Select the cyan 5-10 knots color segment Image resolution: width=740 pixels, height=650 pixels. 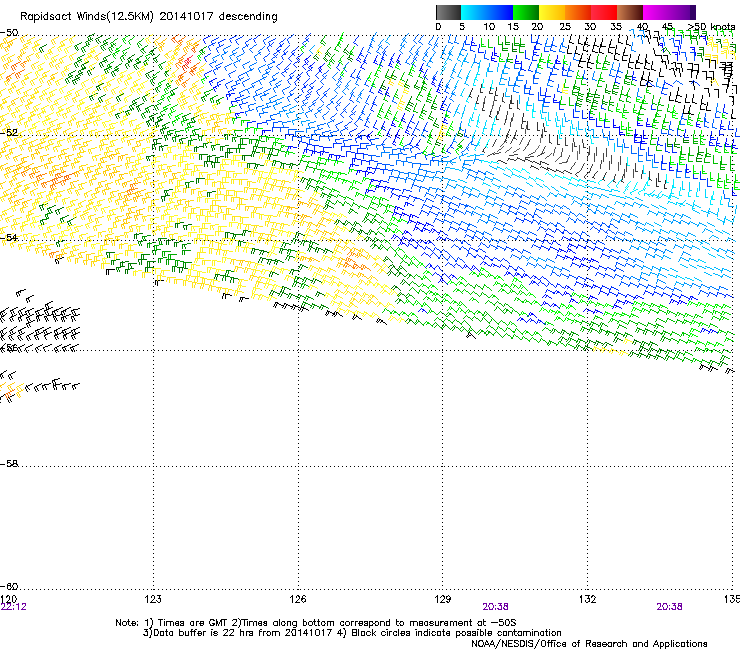tap(474, 12)
